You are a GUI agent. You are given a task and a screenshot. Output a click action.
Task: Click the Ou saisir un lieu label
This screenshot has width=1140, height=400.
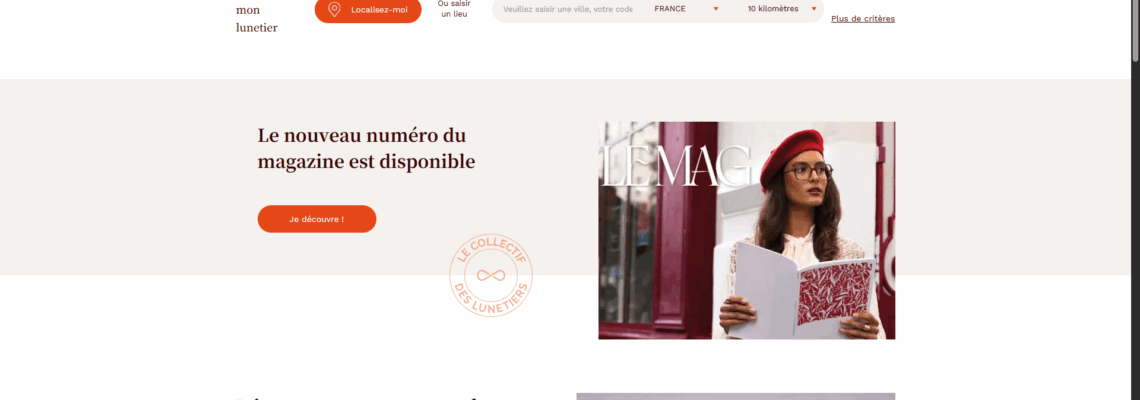pyautogui.click(x=454, y=9)
